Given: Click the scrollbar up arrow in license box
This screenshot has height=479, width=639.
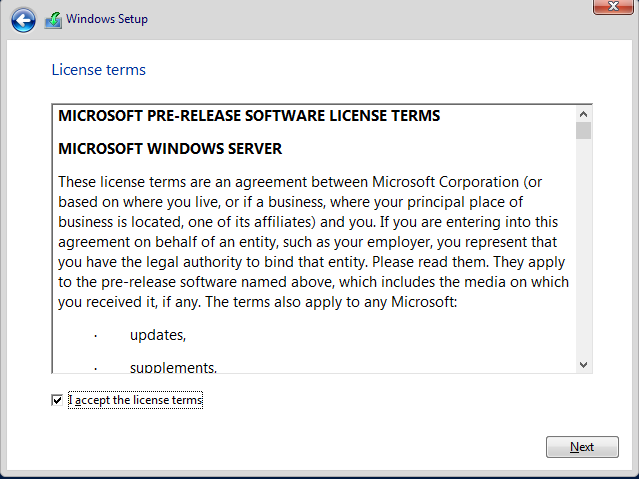Looking at the screenshot, I should click(x=583, y=114).
